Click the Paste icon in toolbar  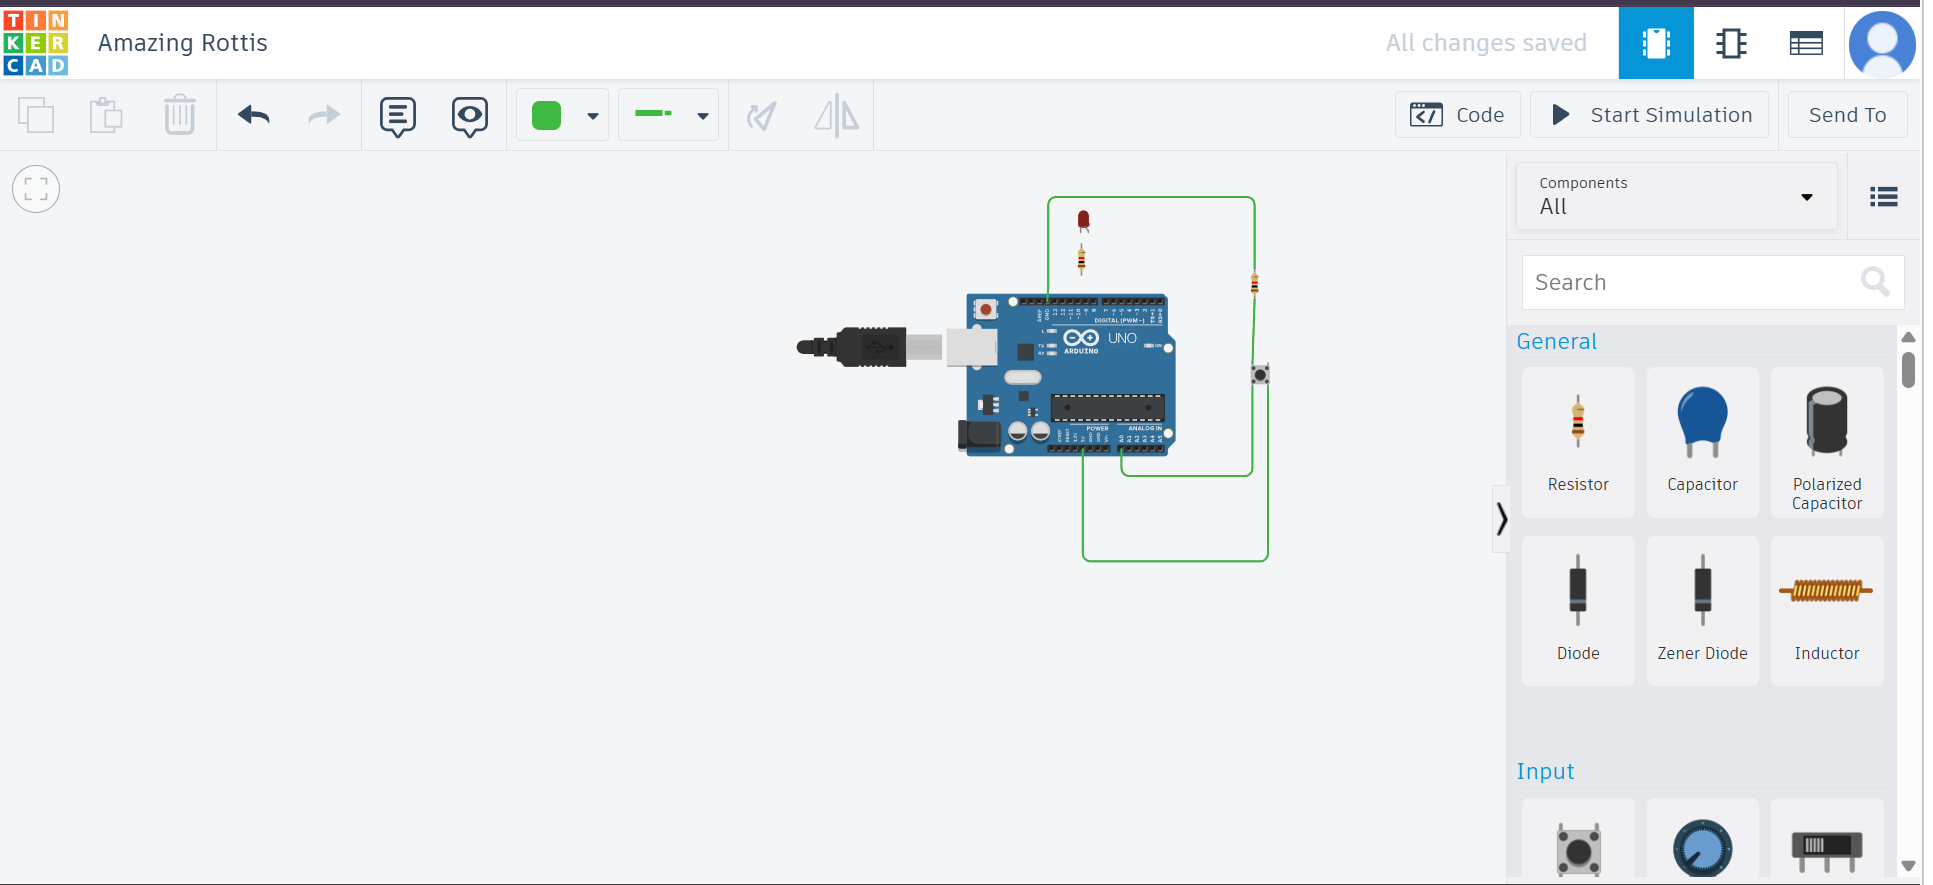click(x=106, y=115)
